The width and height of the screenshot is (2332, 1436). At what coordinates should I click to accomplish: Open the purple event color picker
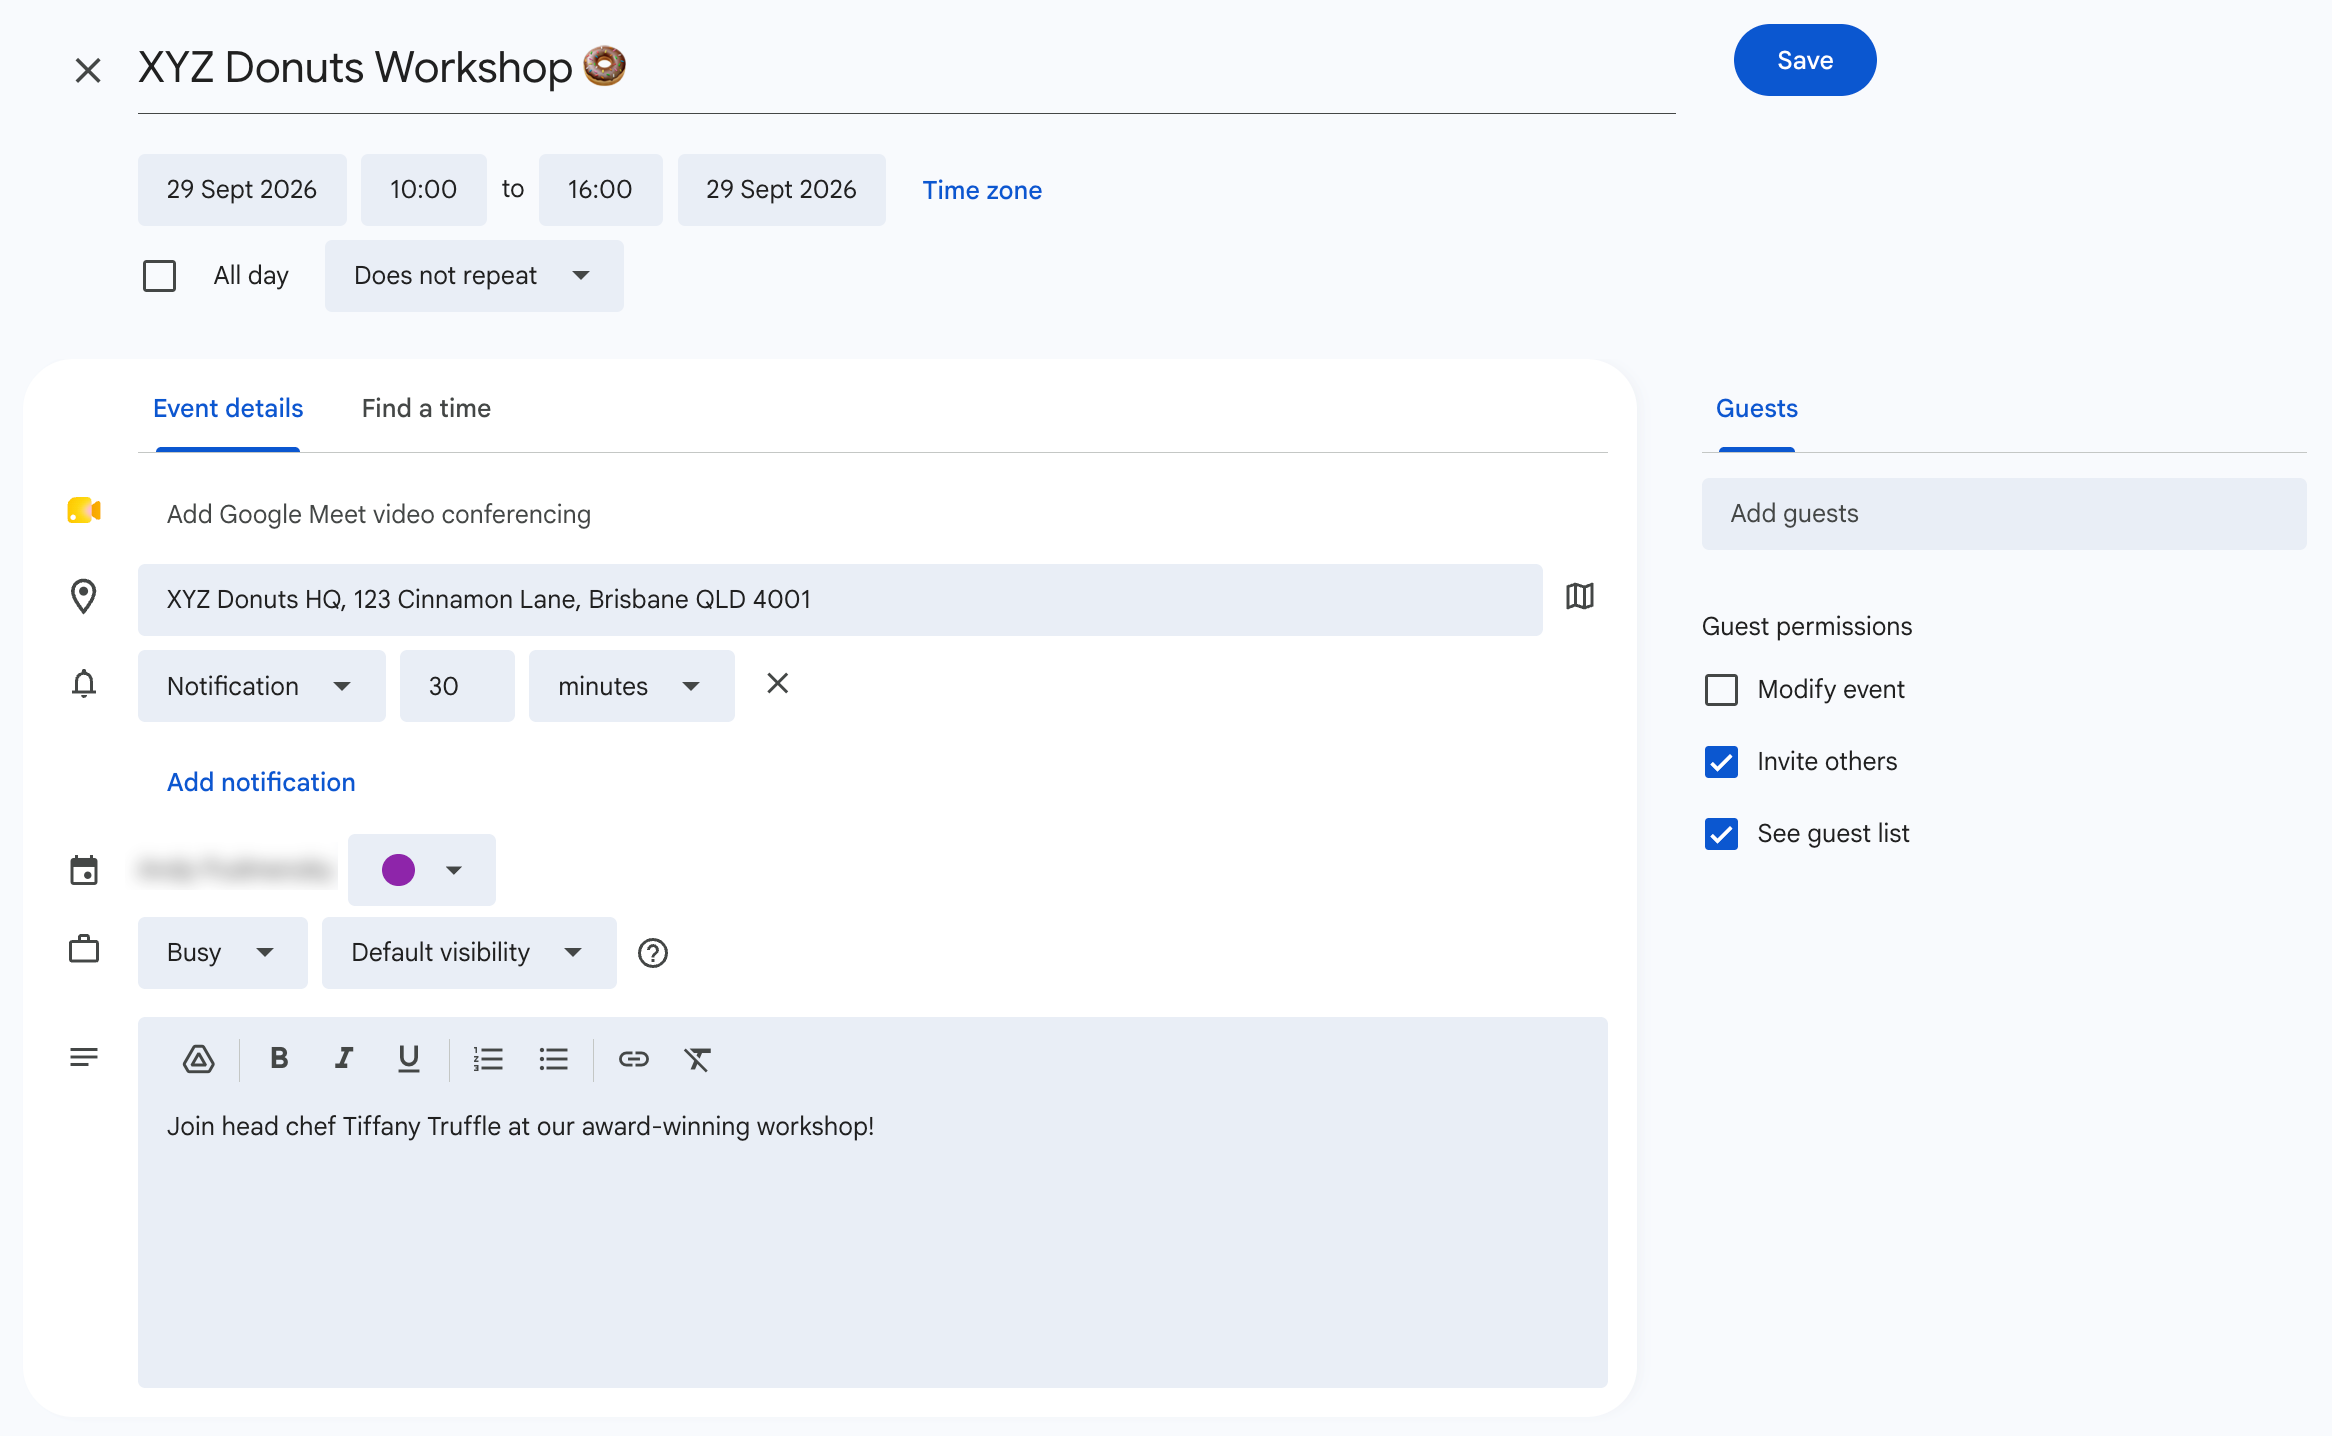pos(422,870)
